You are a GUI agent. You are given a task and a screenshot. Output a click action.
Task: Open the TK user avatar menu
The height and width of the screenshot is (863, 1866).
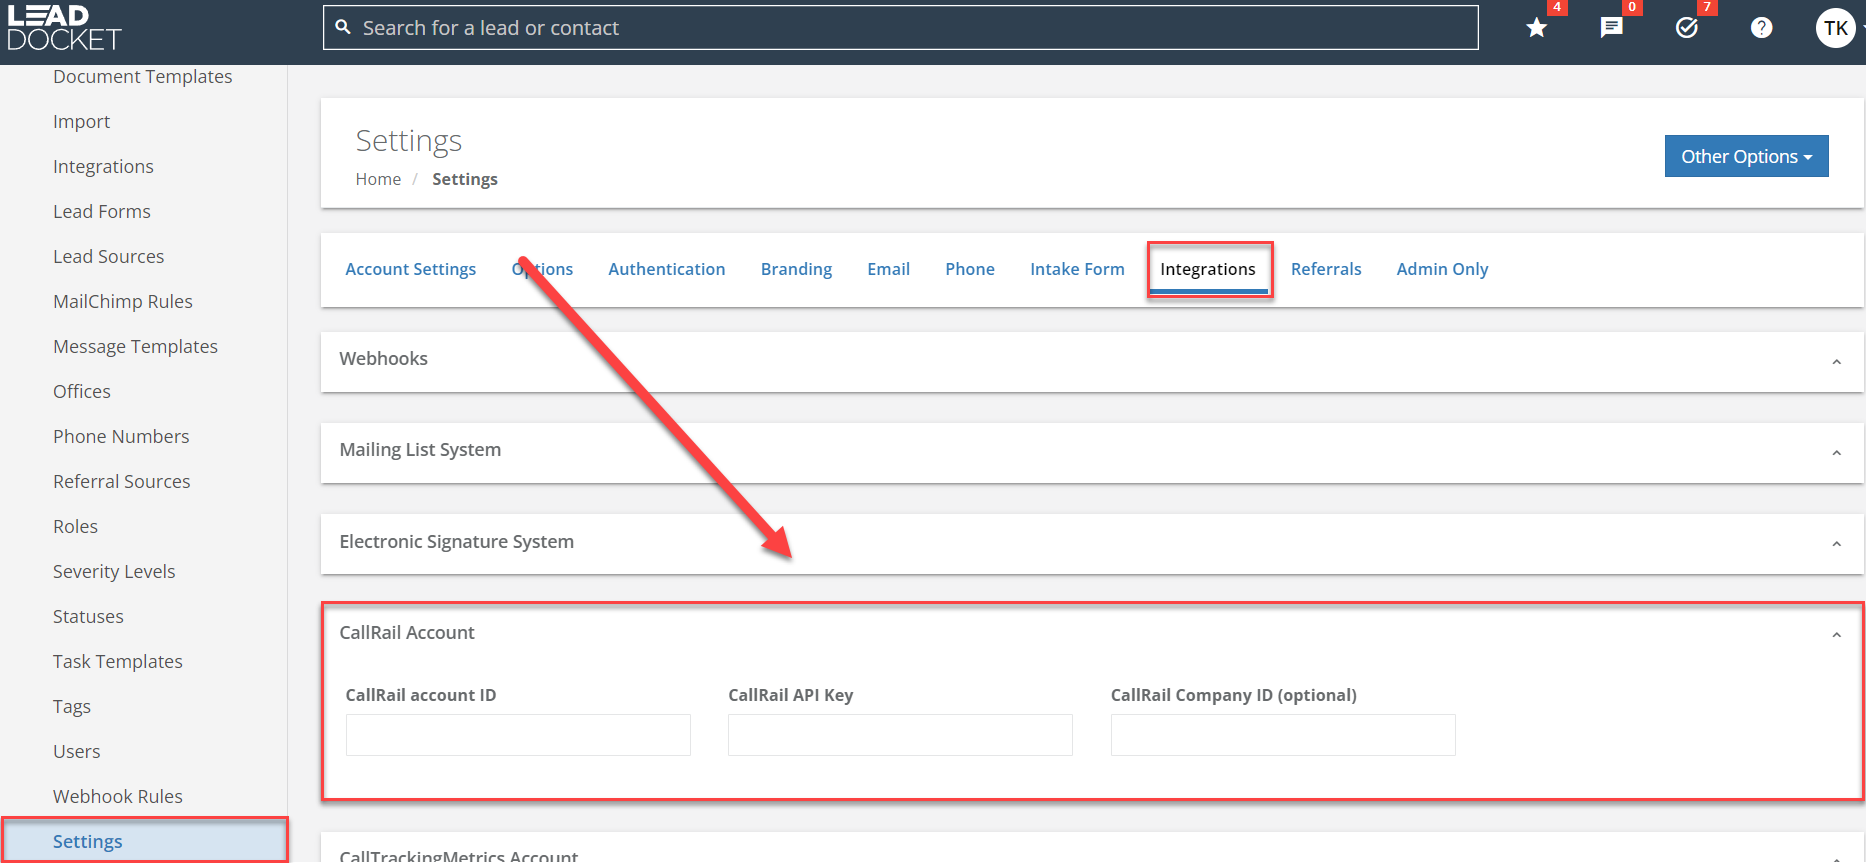(1836, 28)
